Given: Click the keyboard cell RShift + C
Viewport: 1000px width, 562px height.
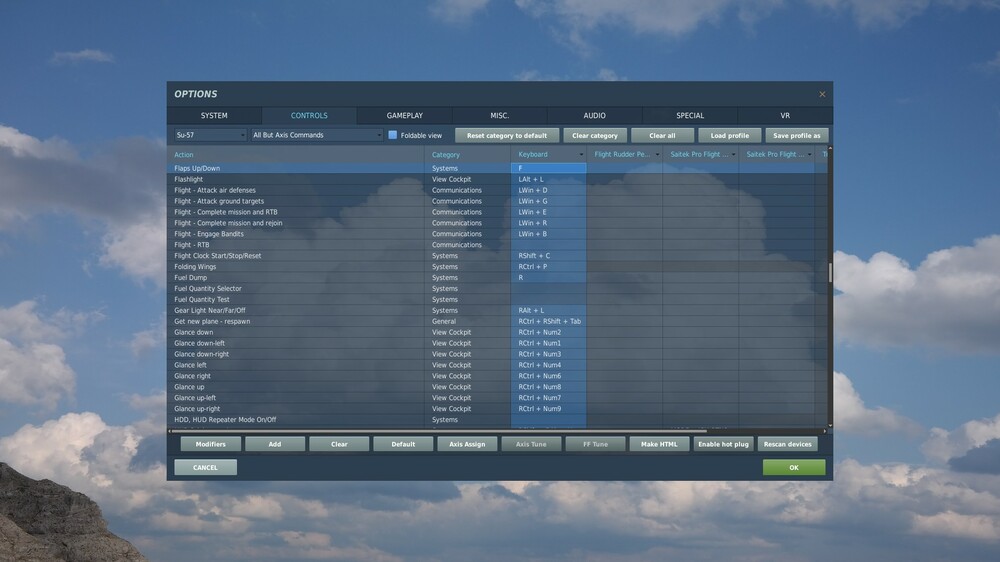Looking at the screenshot, I should (x=548, y=256).
